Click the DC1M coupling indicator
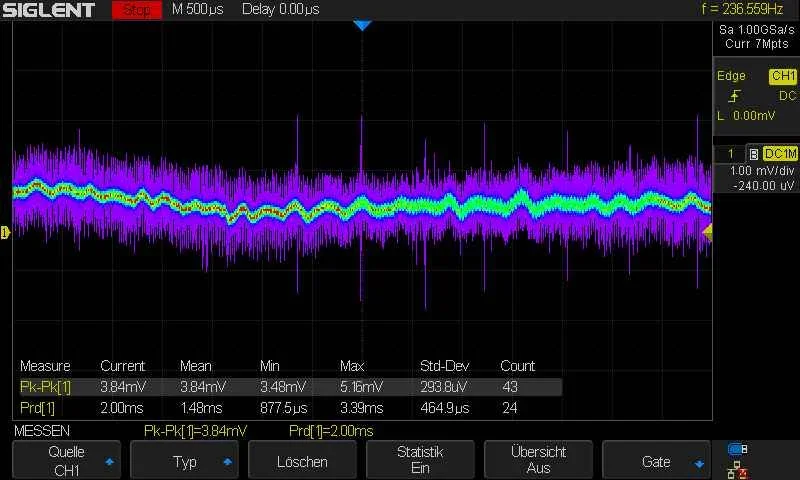The height and width of the screenshot is (480, 800). (x=780, y=154)
